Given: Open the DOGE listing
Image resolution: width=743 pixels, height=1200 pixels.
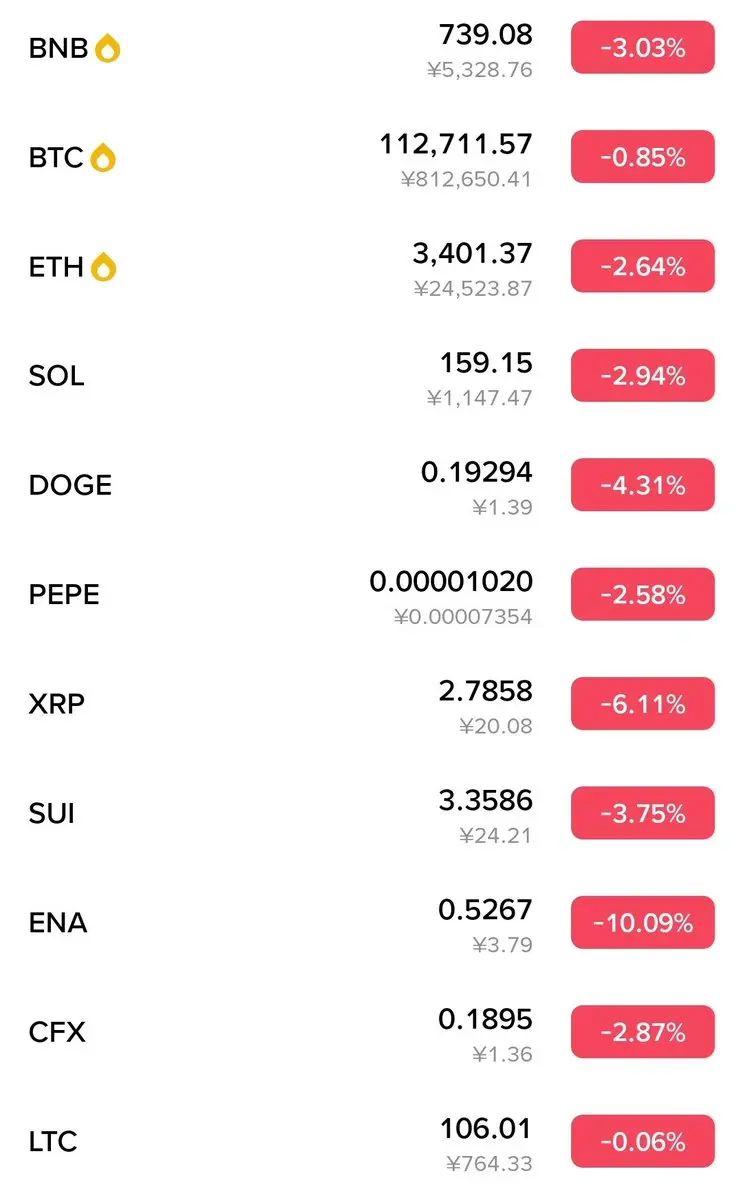Looking at the screenshot, I should coord(371,486).
